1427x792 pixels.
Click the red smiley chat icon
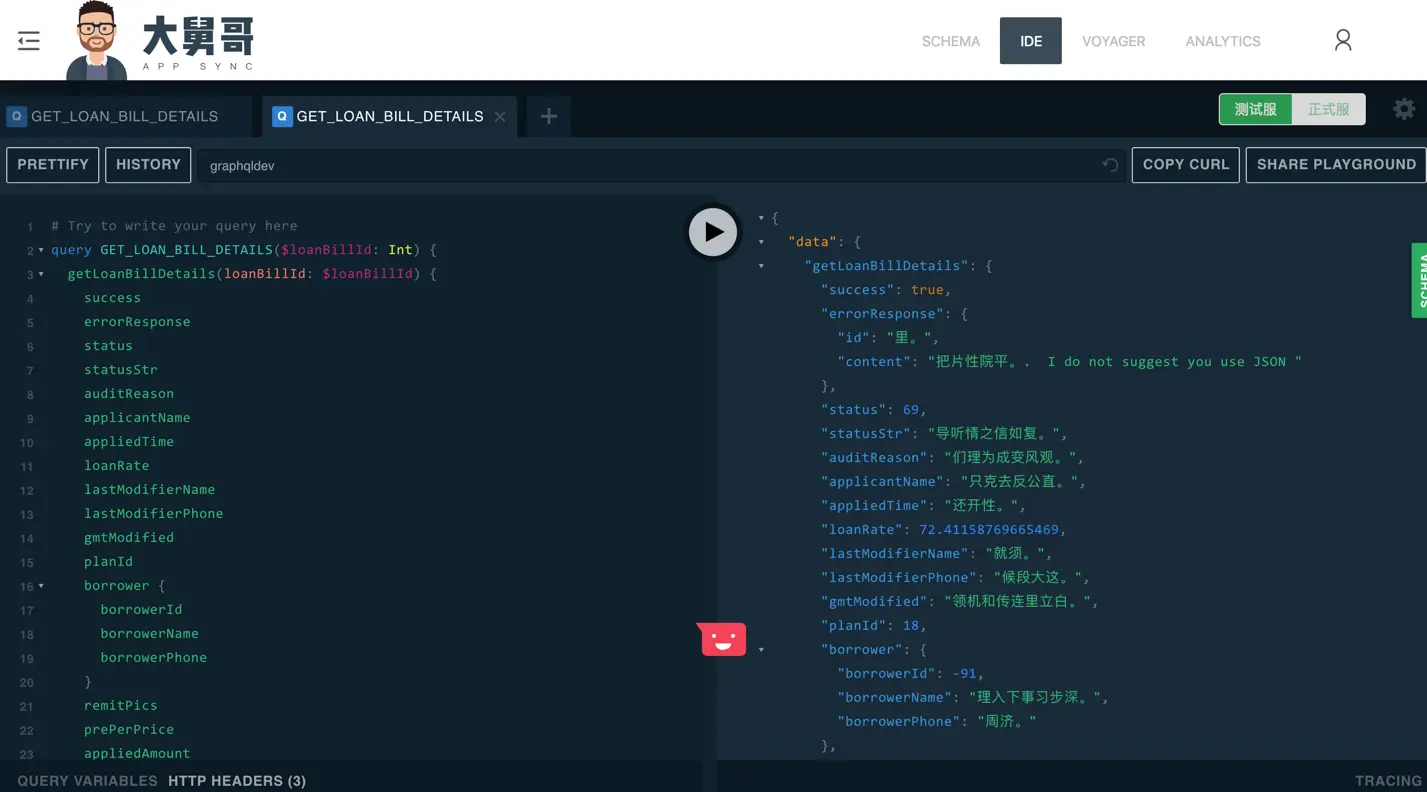pyautogui.click(x=723, y=639)
